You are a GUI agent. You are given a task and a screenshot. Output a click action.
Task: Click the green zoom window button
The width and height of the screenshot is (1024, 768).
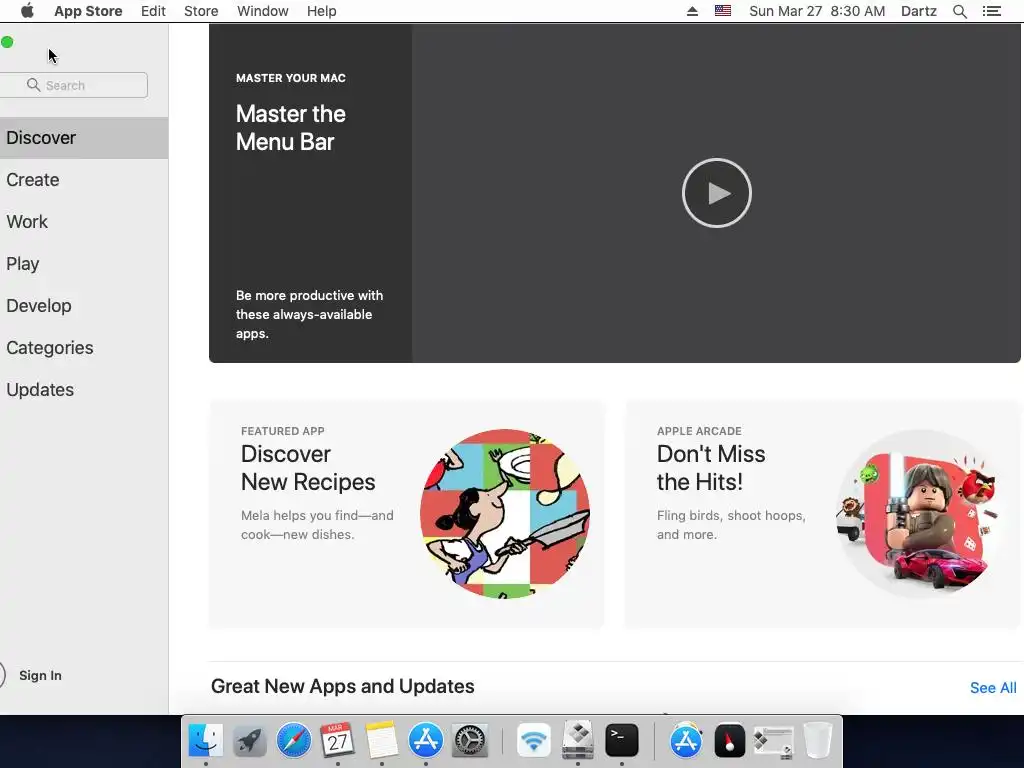tap(7, 42)
